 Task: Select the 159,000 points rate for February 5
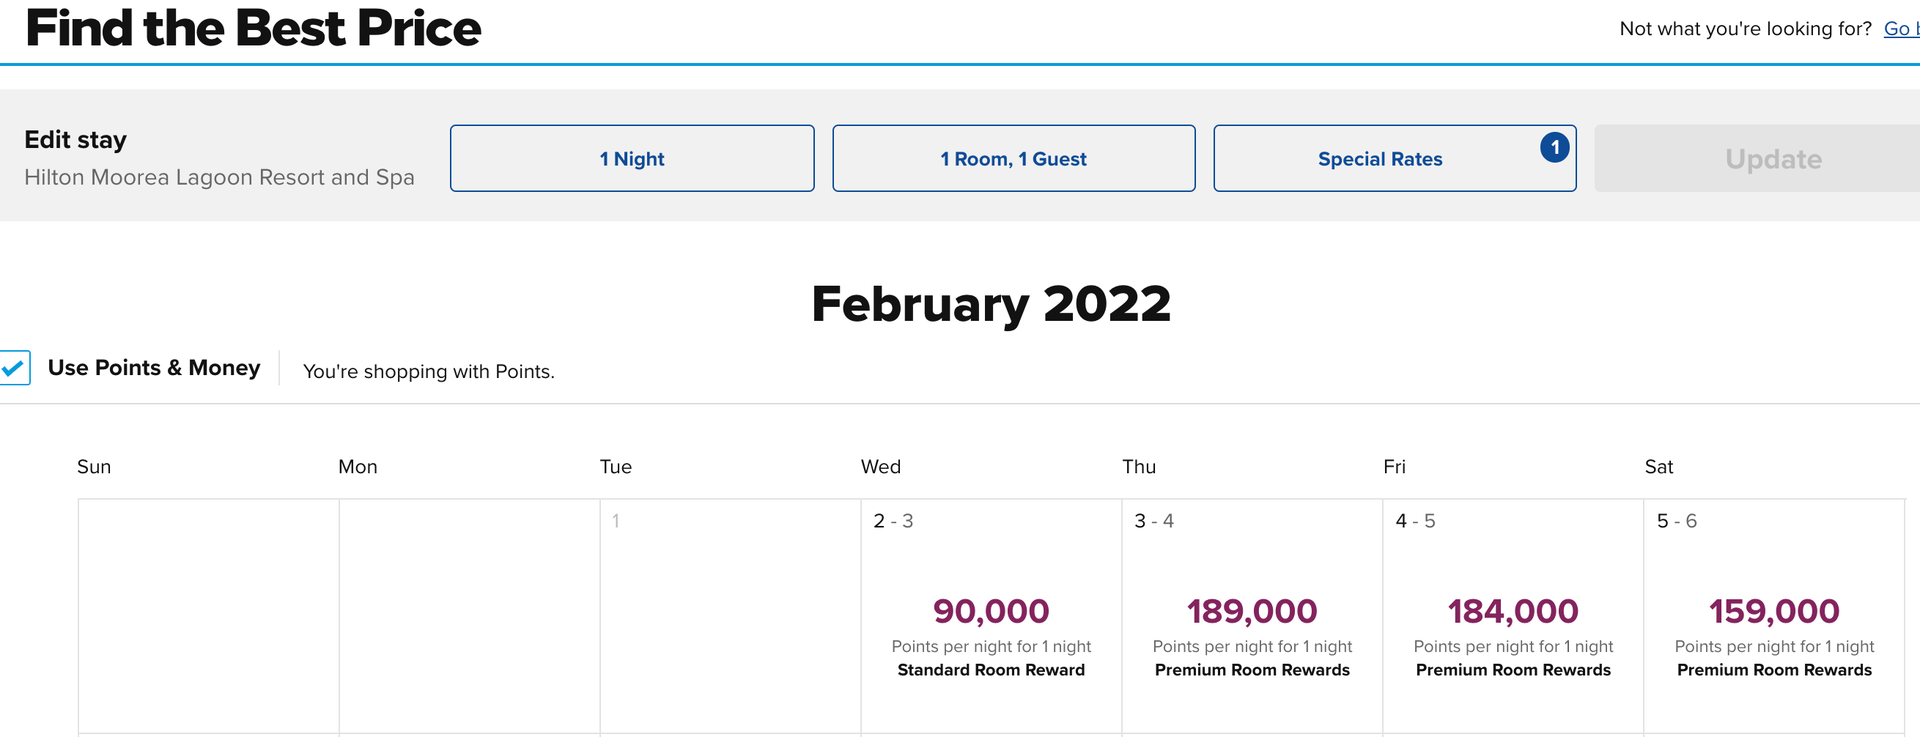click(x=1774, y=611)
